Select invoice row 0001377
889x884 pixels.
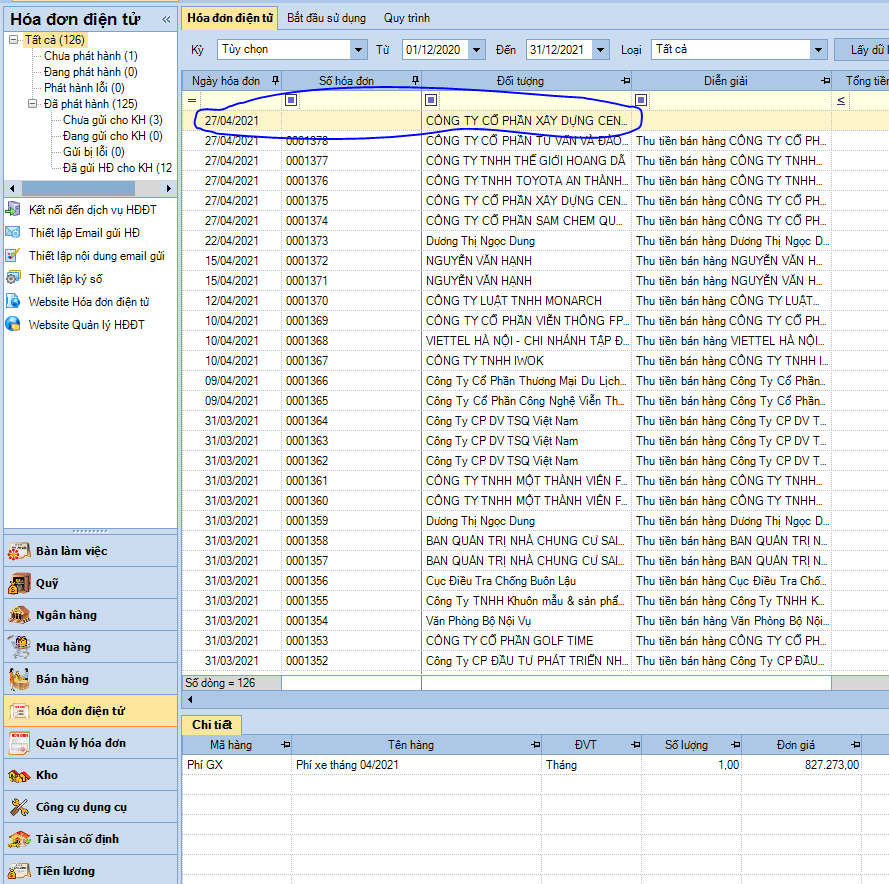click(535, 160)
